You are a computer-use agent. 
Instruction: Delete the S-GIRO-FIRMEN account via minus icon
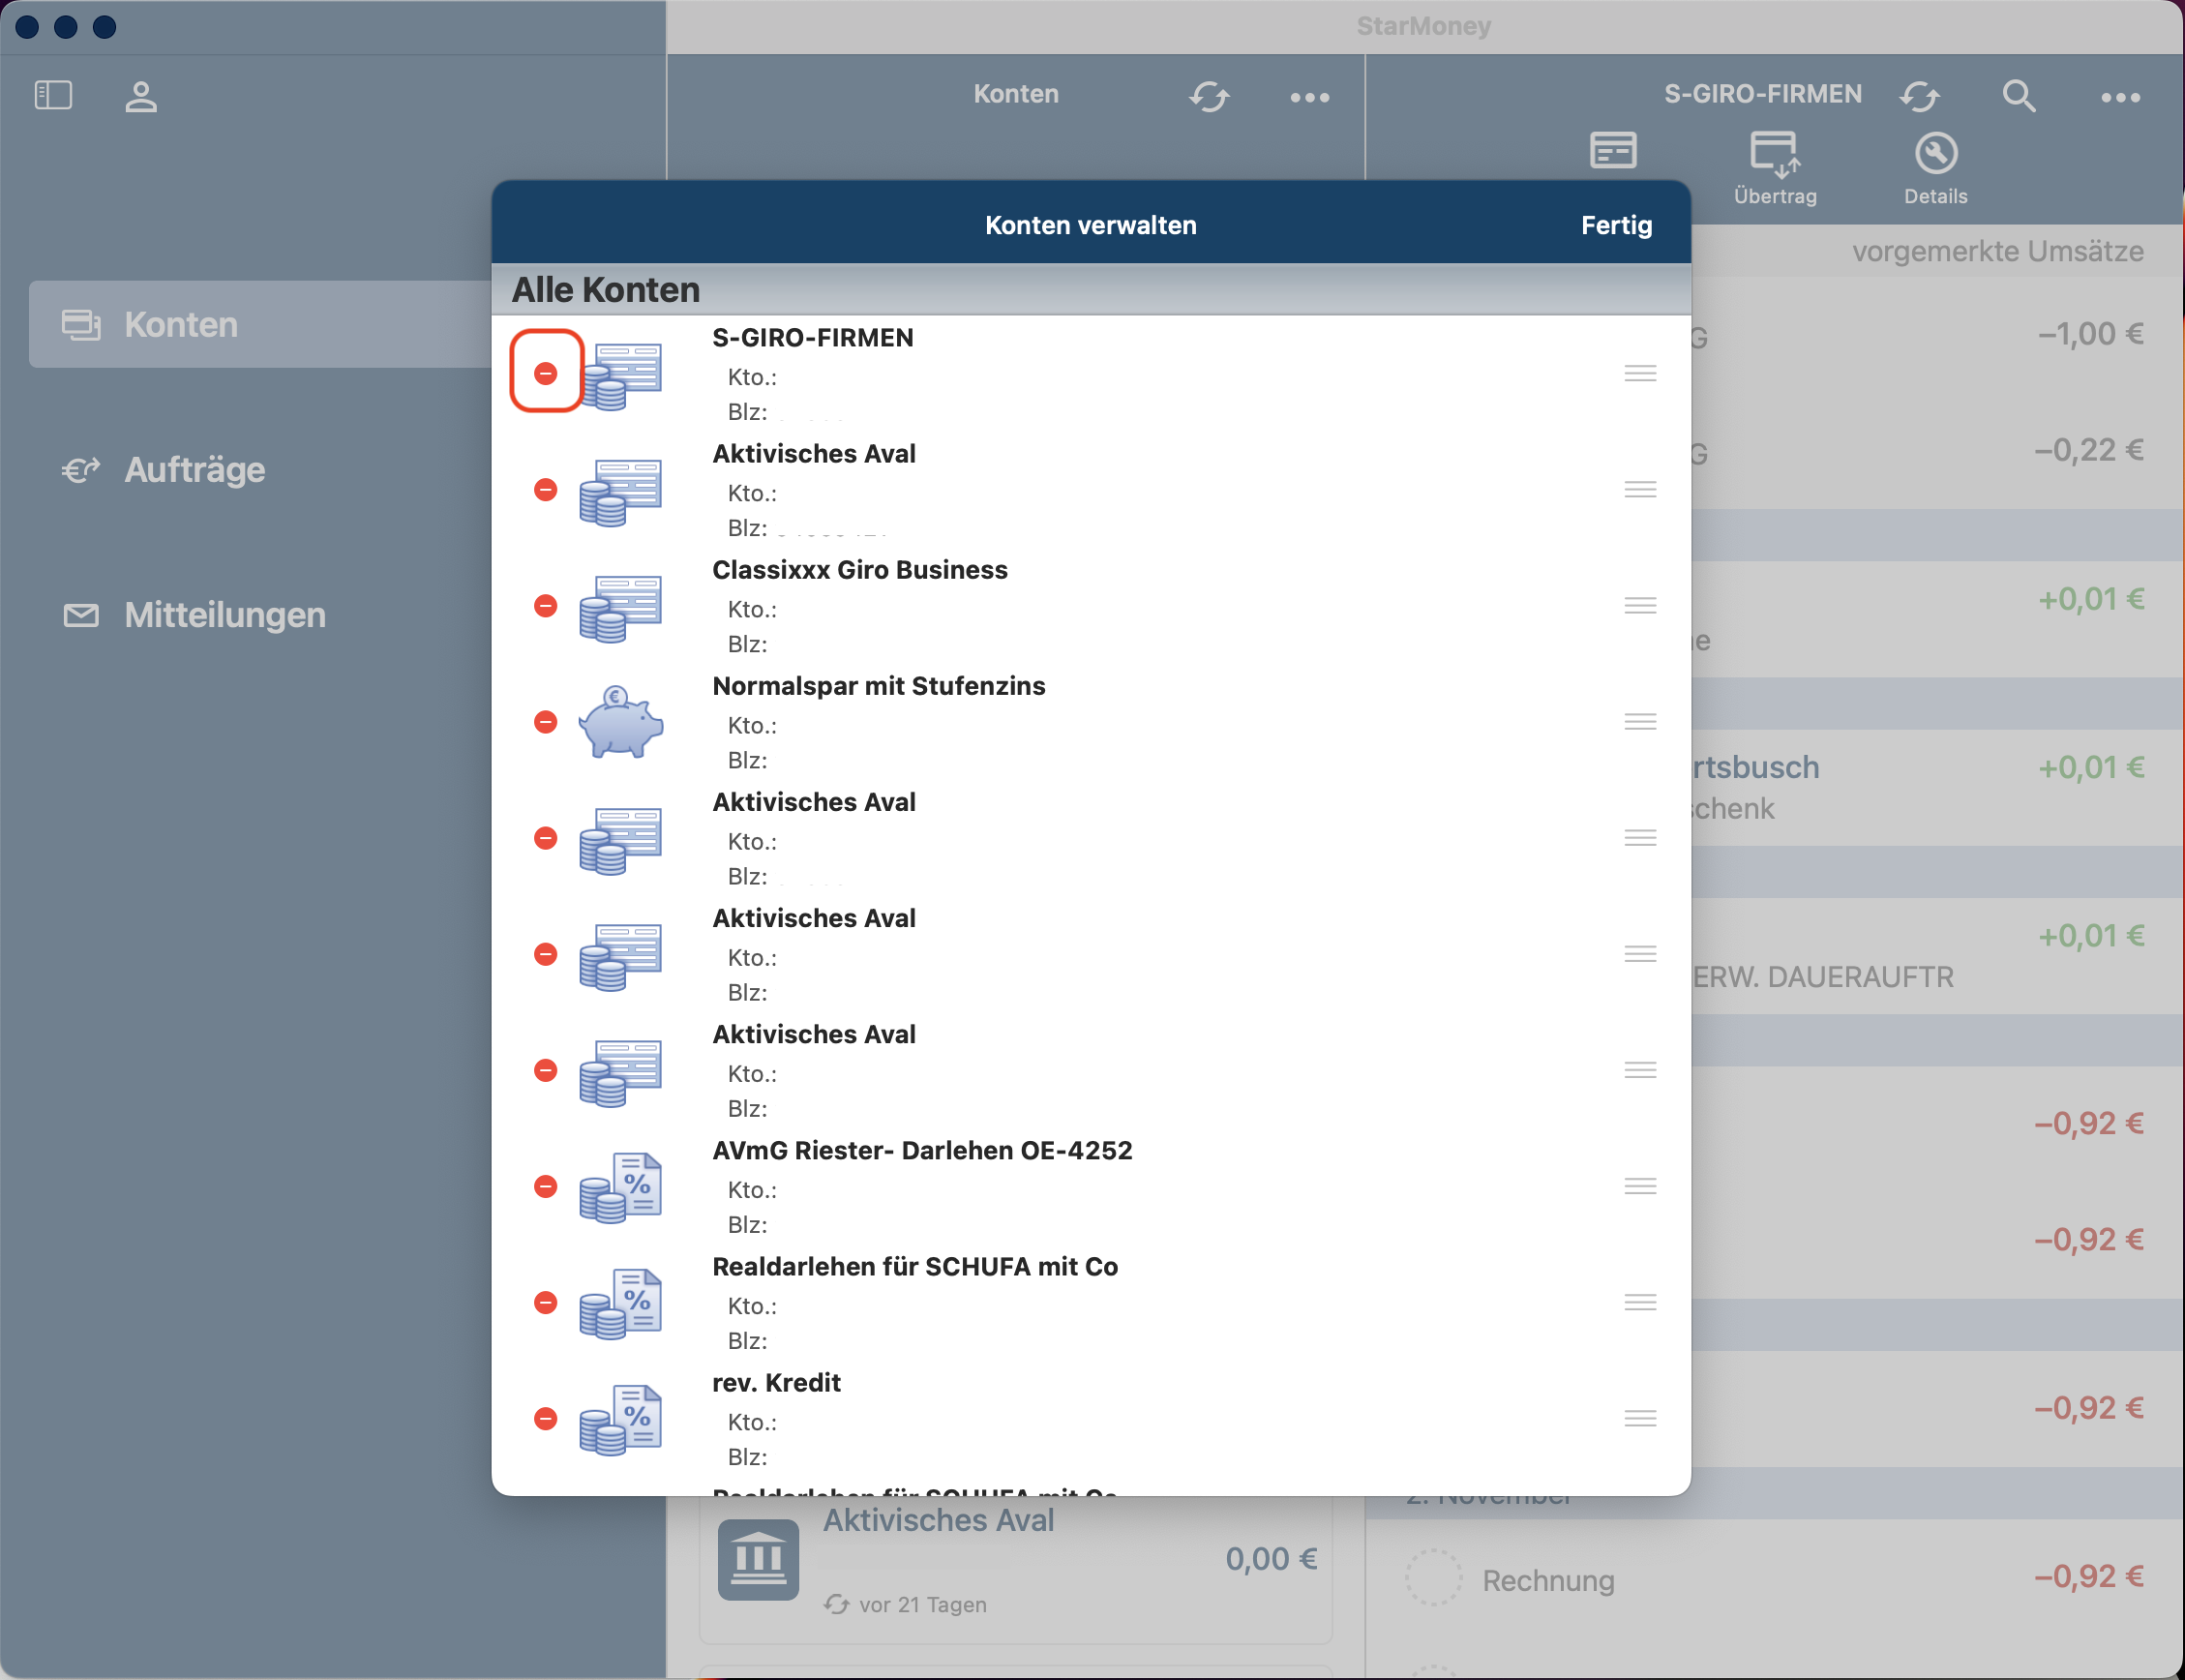coord(545,374)
